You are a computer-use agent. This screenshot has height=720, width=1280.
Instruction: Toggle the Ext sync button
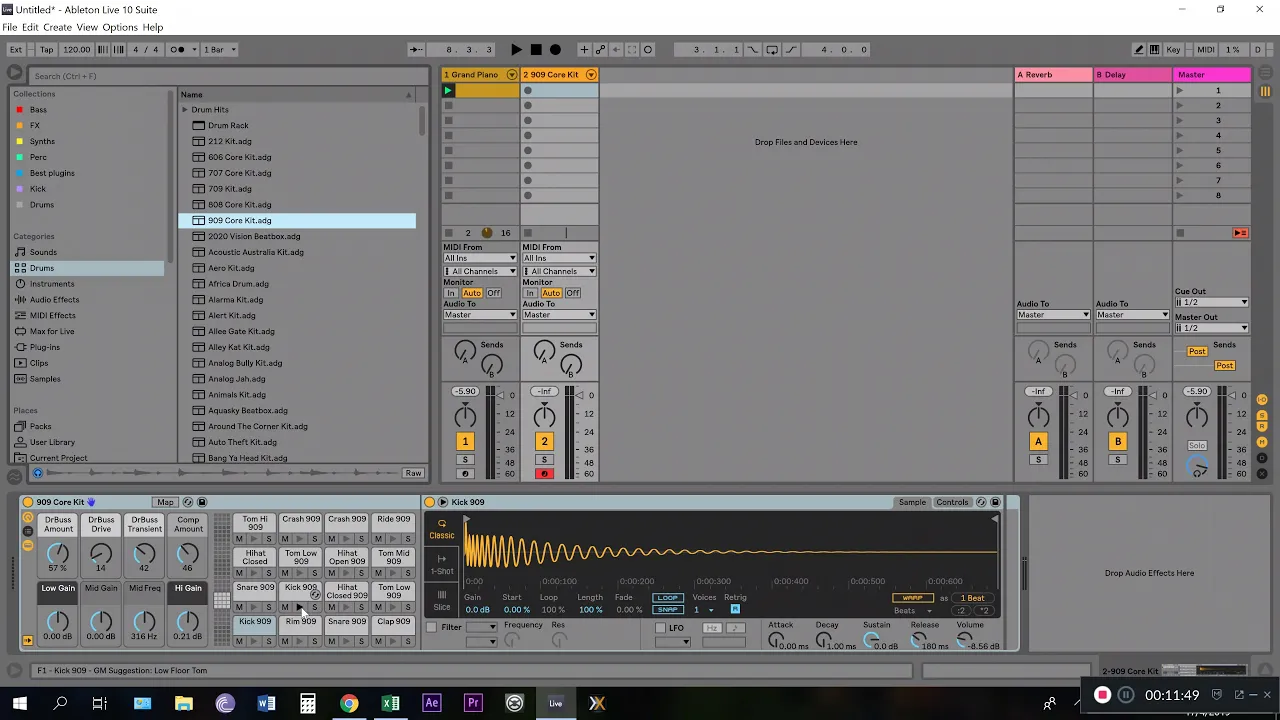(16, 49)
